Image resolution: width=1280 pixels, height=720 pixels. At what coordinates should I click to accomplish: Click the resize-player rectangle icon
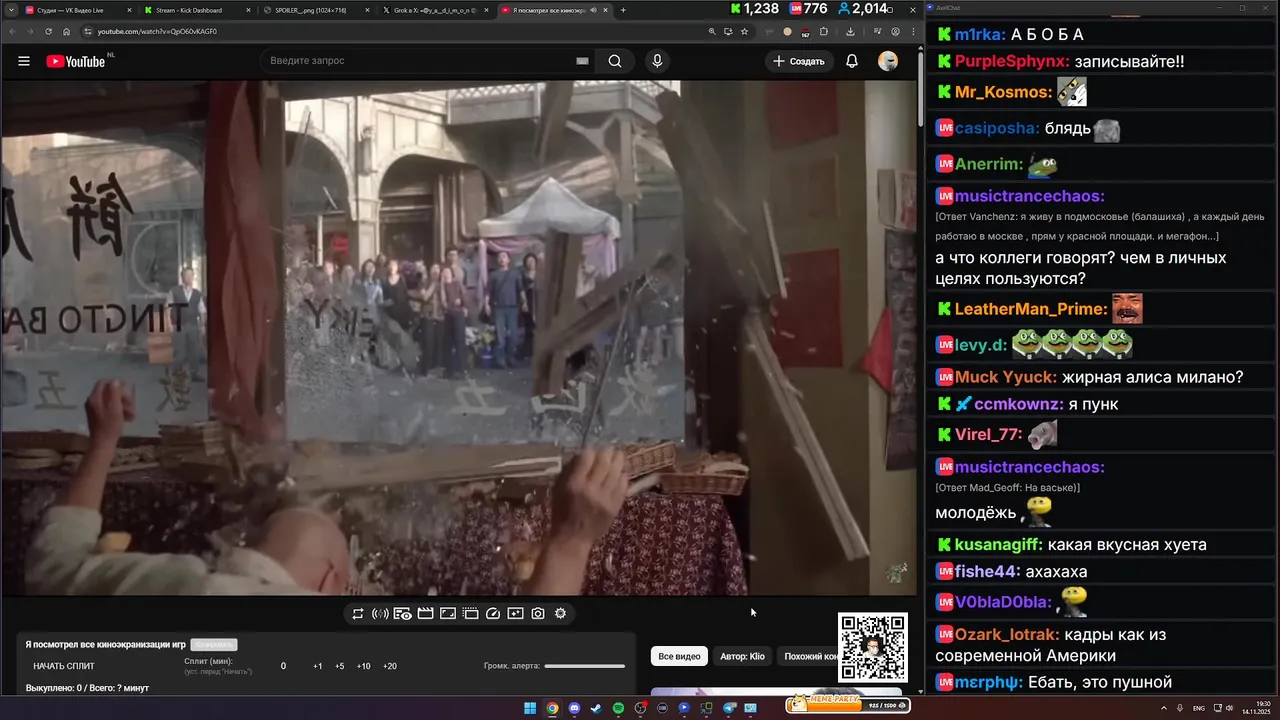pos(448,614)
